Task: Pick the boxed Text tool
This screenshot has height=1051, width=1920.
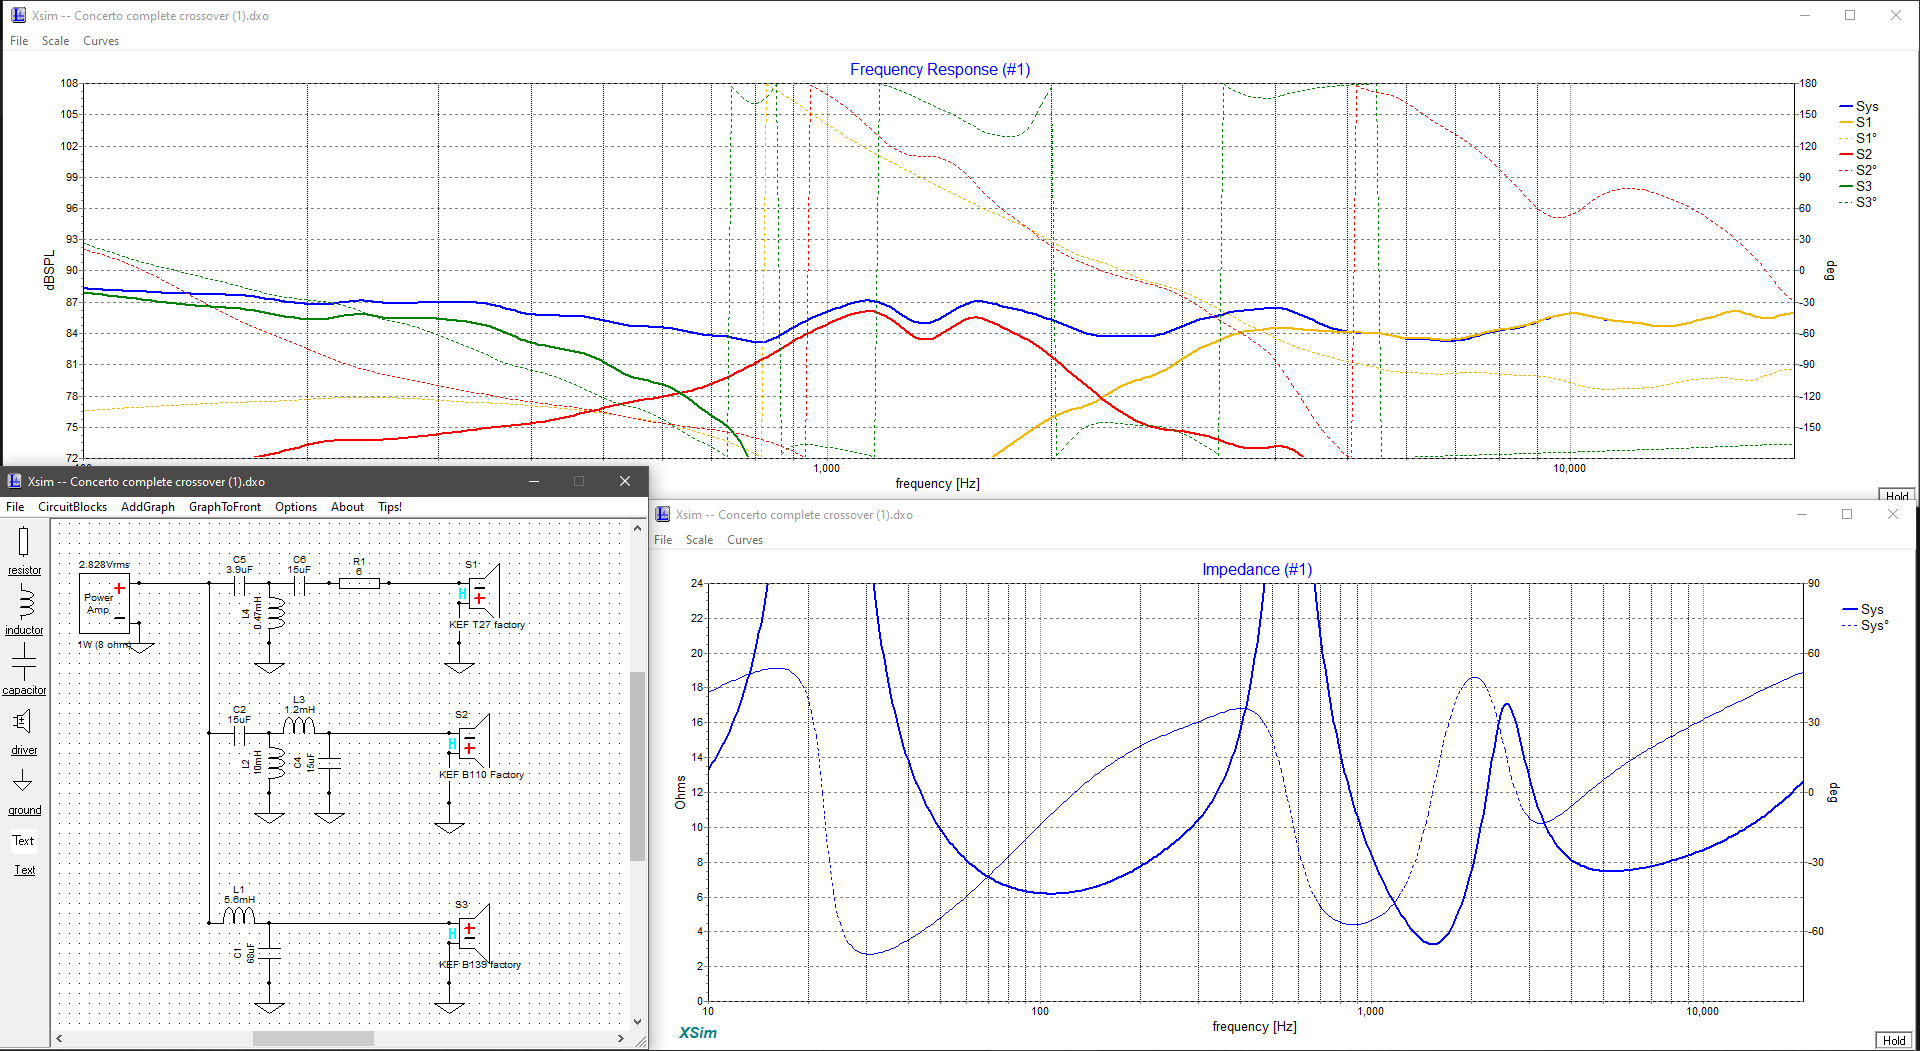Action: point(24,841)
